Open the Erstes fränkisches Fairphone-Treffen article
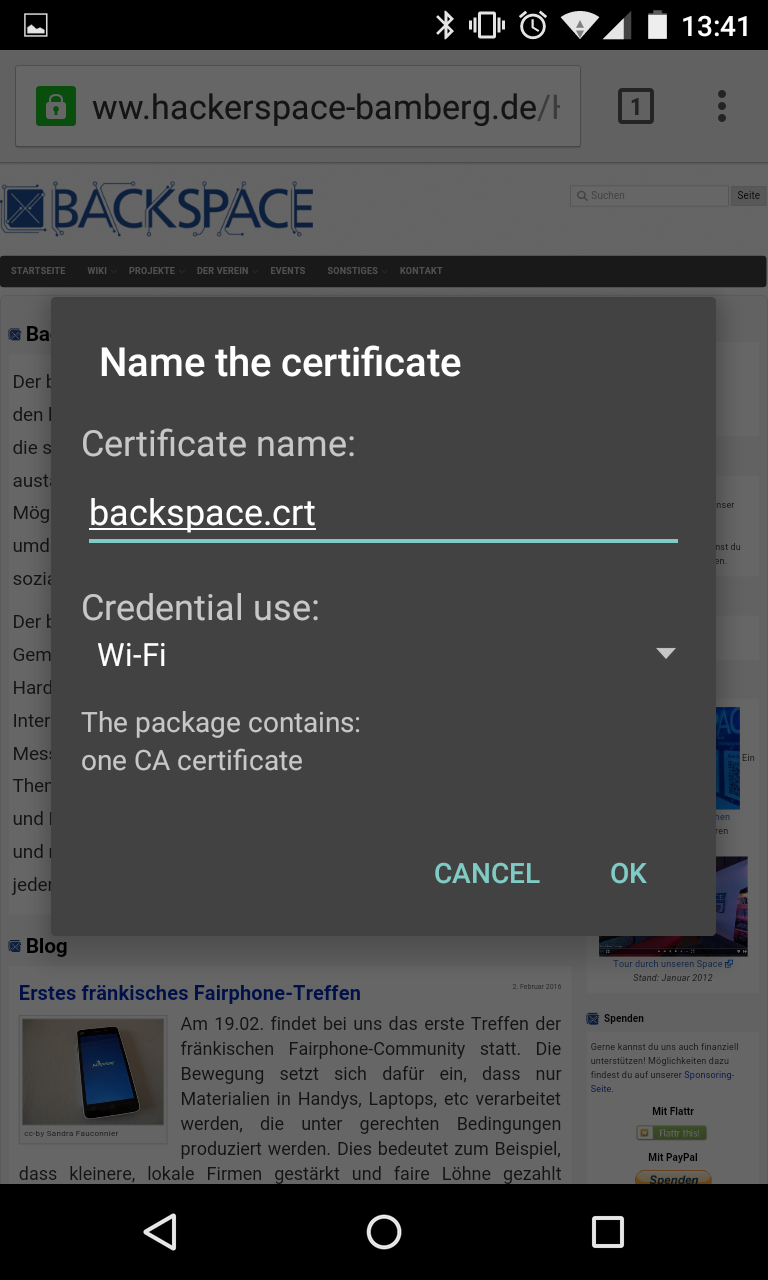 (x=190, y=993)
